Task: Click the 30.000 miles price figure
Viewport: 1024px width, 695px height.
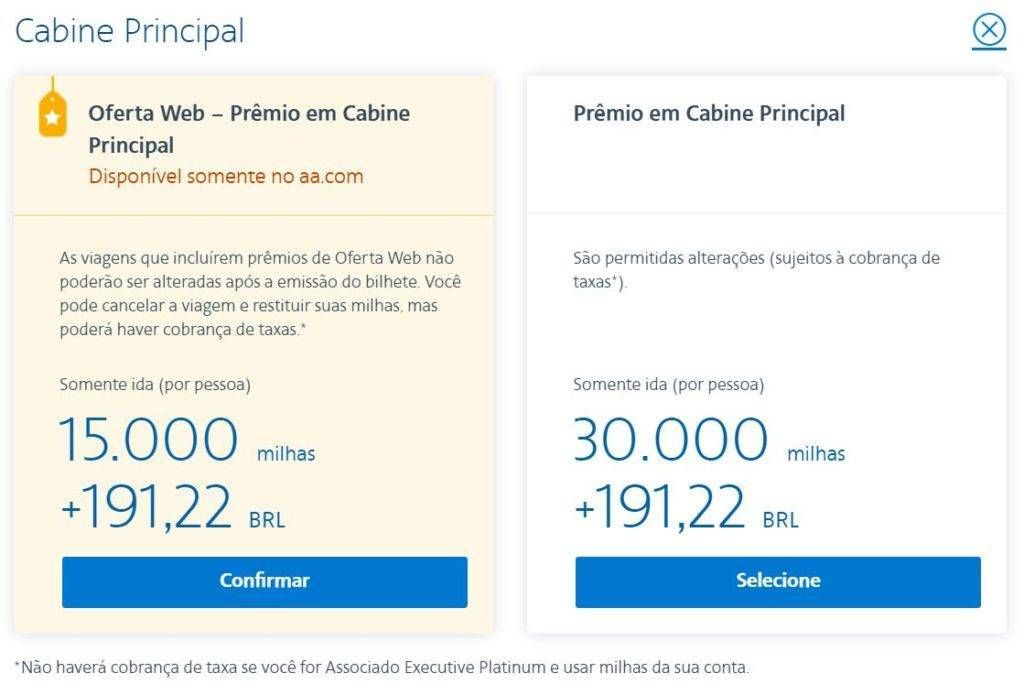Action: [x=671, y=440]
